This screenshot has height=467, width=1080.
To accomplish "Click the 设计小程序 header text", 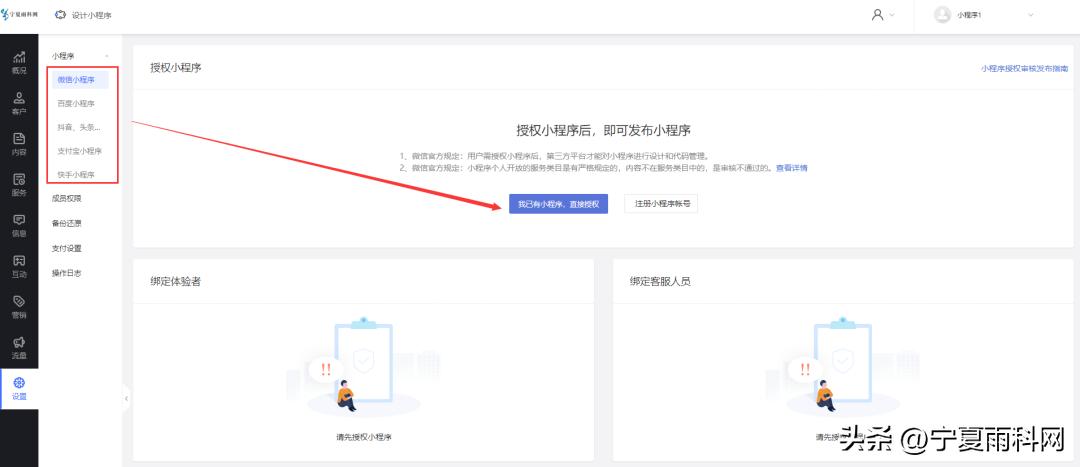I will tap(92, 14).
